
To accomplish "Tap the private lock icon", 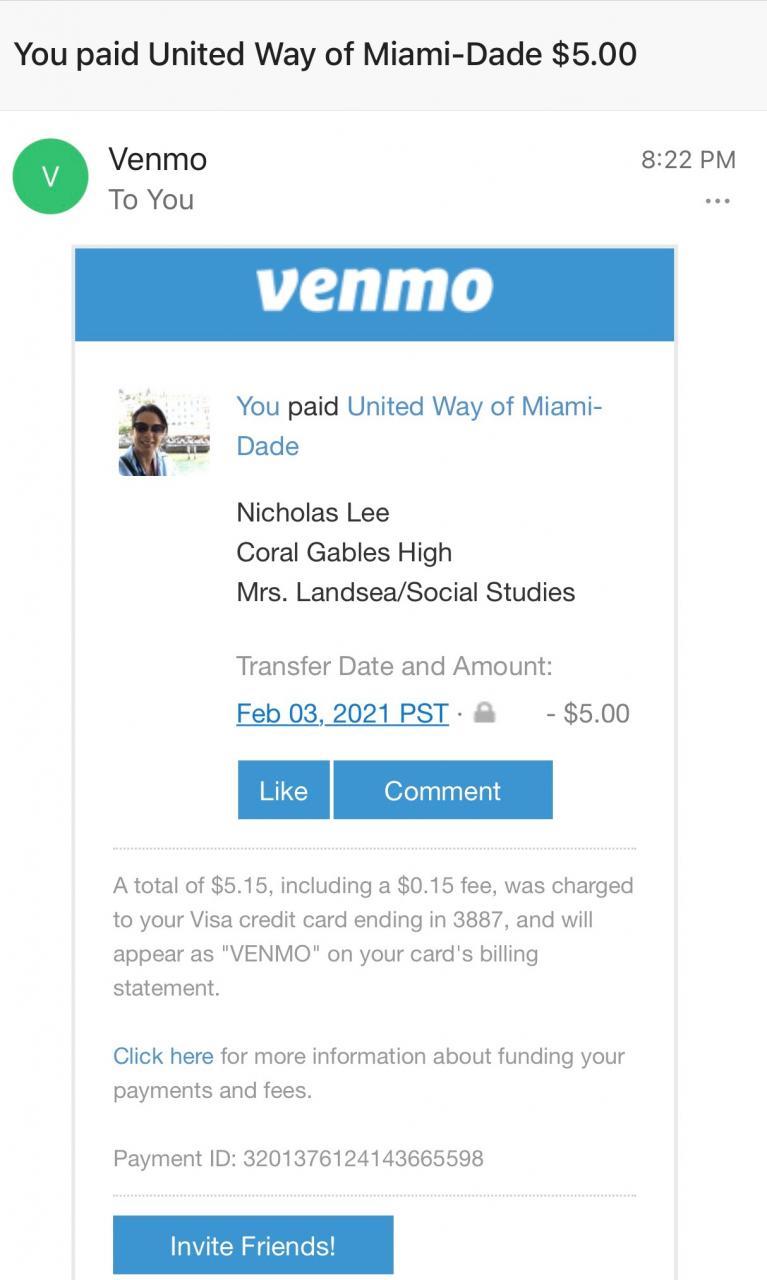I will click(x=484, y=713).
